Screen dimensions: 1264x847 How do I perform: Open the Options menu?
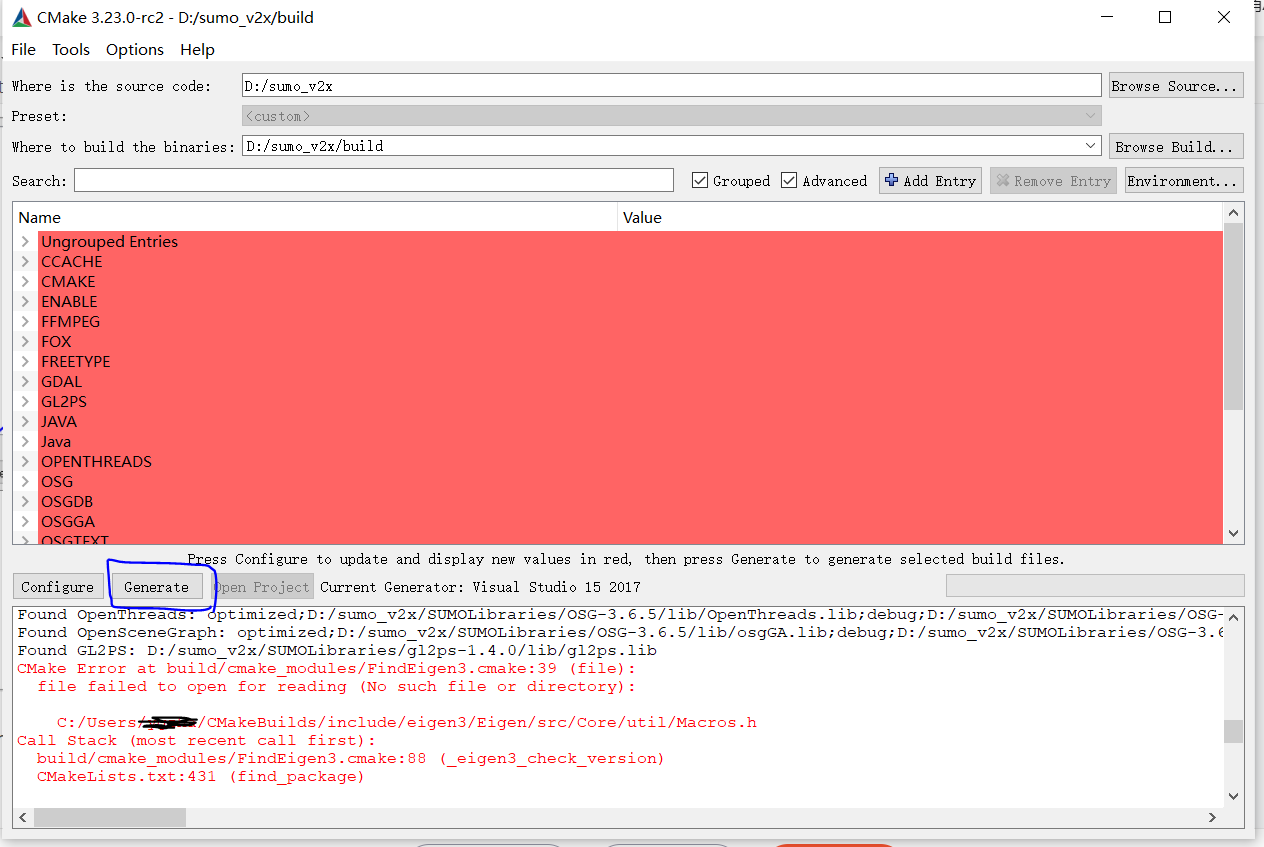135,50
